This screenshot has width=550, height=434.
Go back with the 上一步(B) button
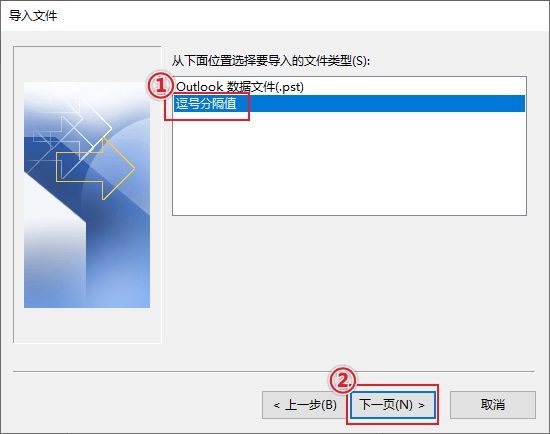click(x=304, y=405)
